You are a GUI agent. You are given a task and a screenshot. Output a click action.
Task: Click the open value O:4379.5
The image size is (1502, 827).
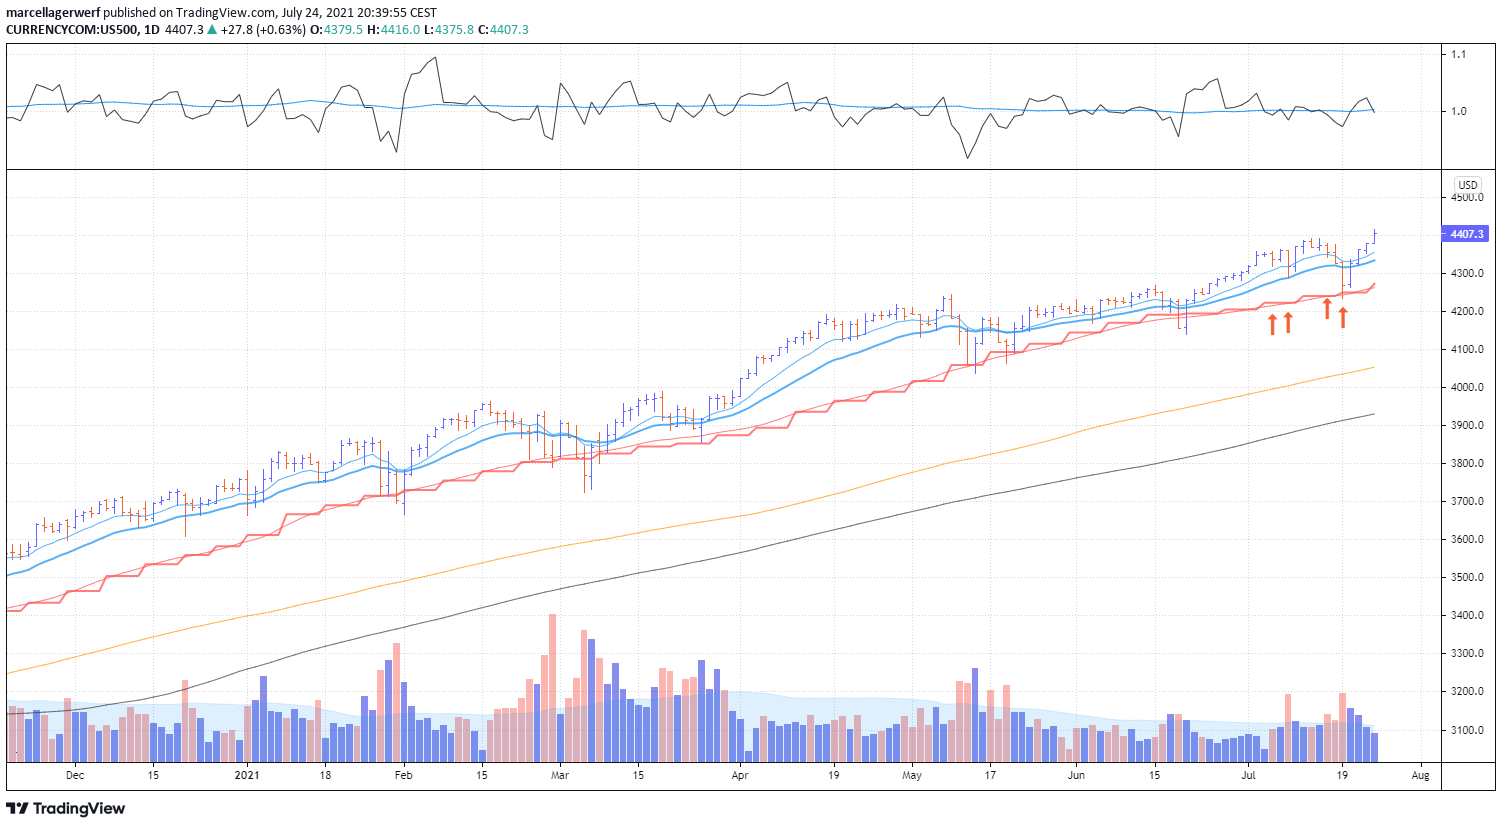[335, 30]
